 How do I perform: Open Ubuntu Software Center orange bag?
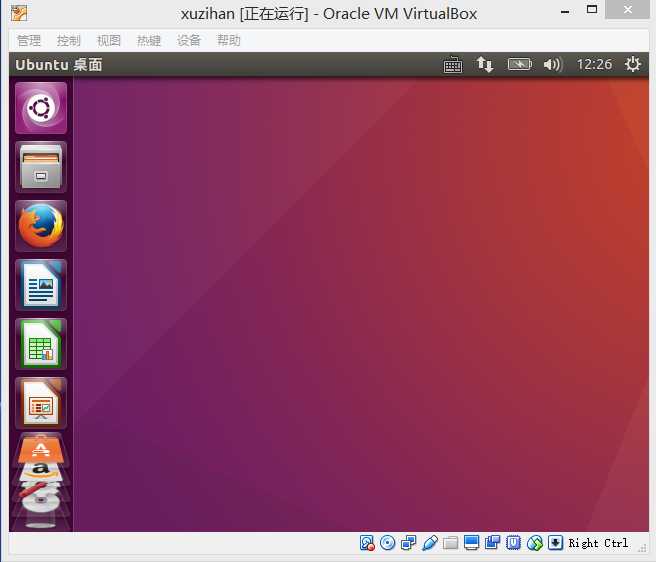pyautogui.click(x=41, y=449)
